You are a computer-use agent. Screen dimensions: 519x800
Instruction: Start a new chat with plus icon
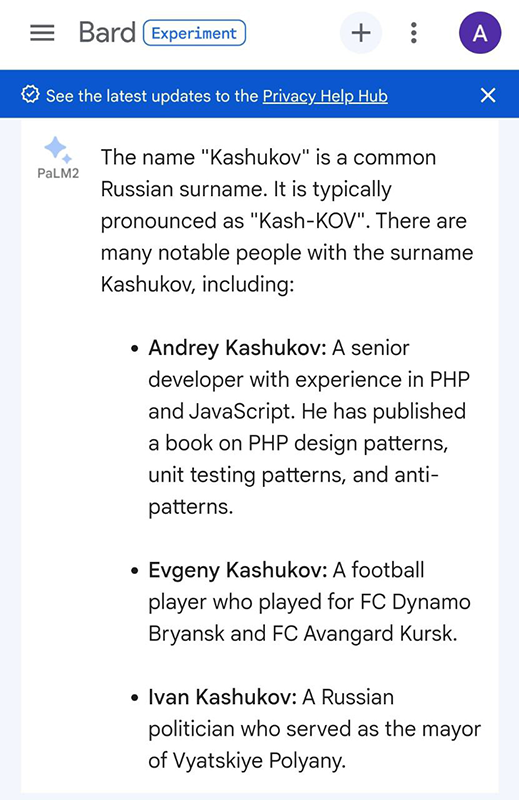pos(361,33)
